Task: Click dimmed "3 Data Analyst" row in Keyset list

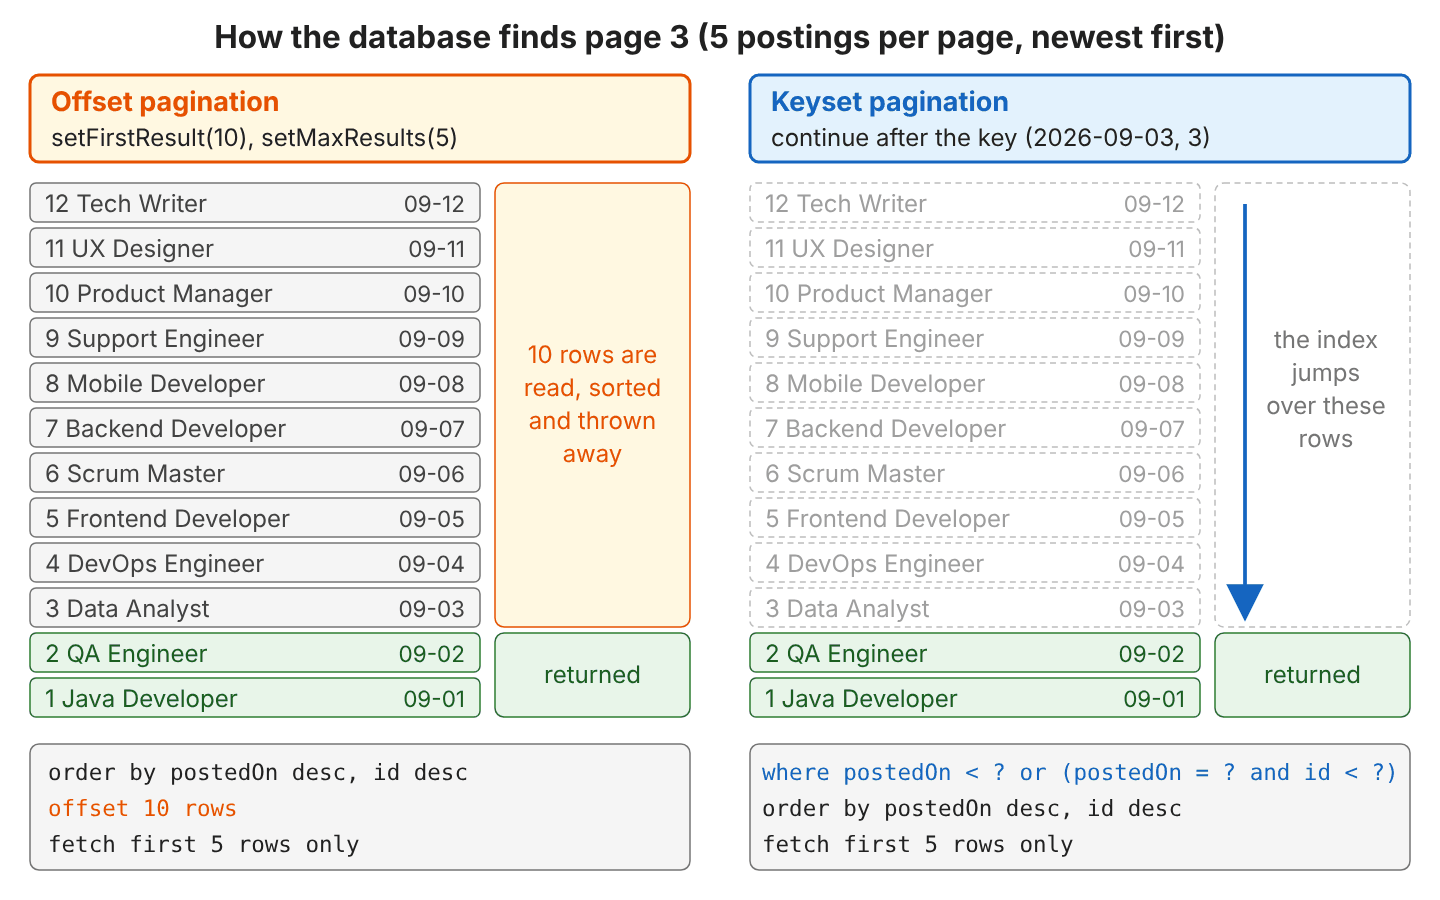Action: 975,608
